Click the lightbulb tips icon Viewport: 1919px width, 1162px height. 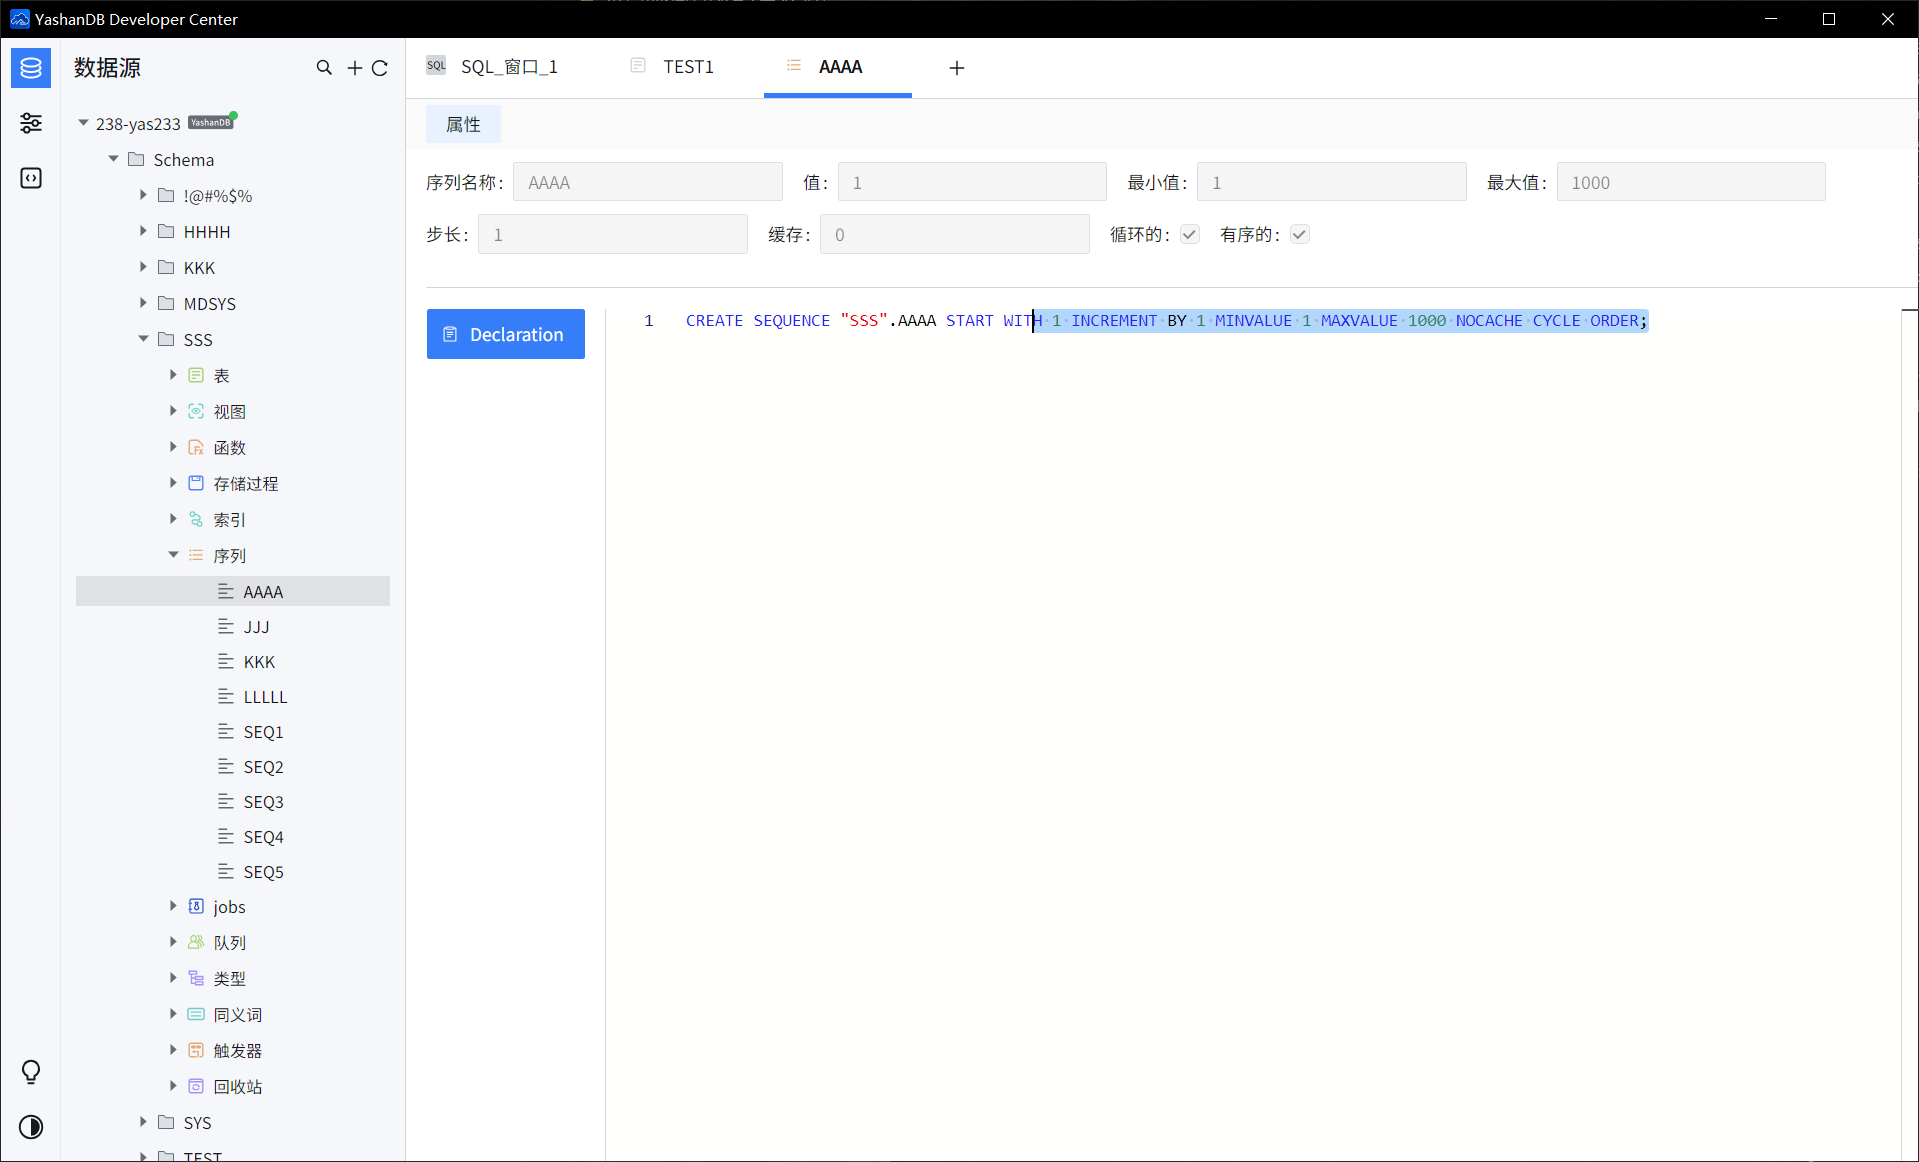point(31,1072)
